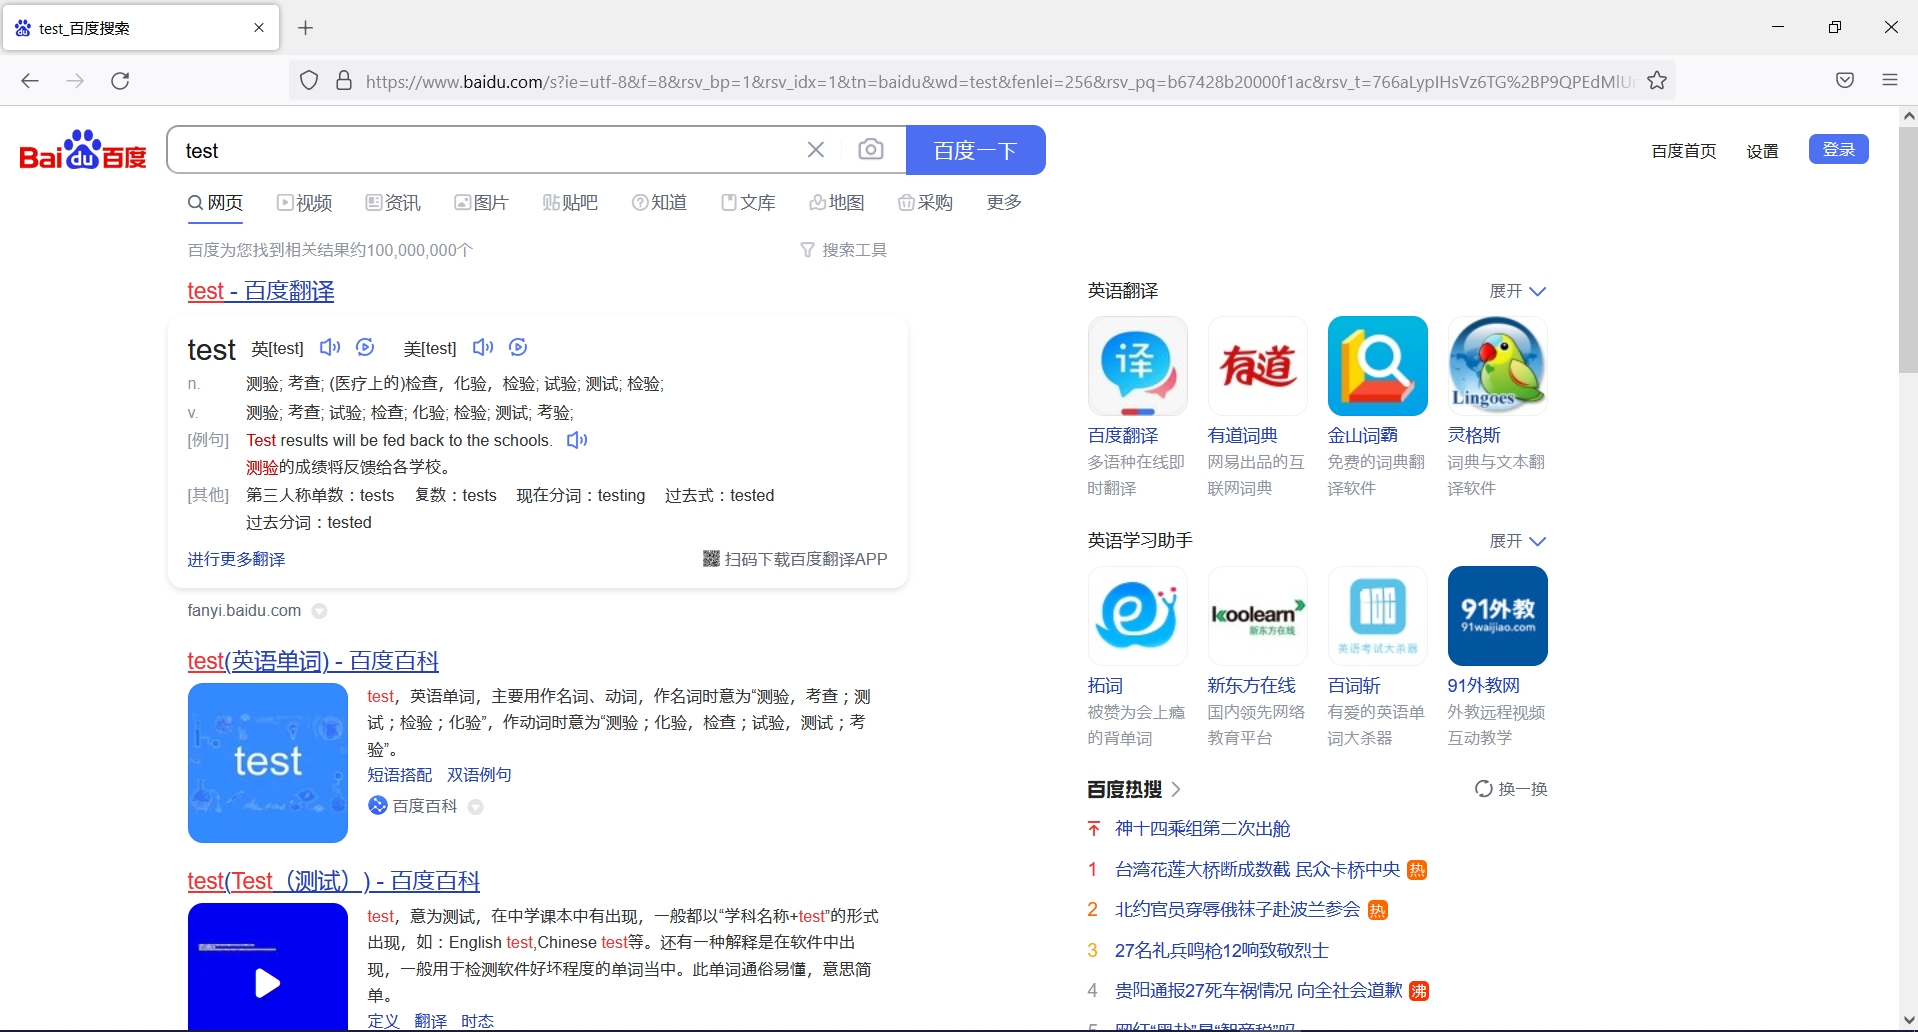Screen dimensions: 1918x1032
Task: Open the 百度翻译 app icon
Action: click(x=1136, y=366)
